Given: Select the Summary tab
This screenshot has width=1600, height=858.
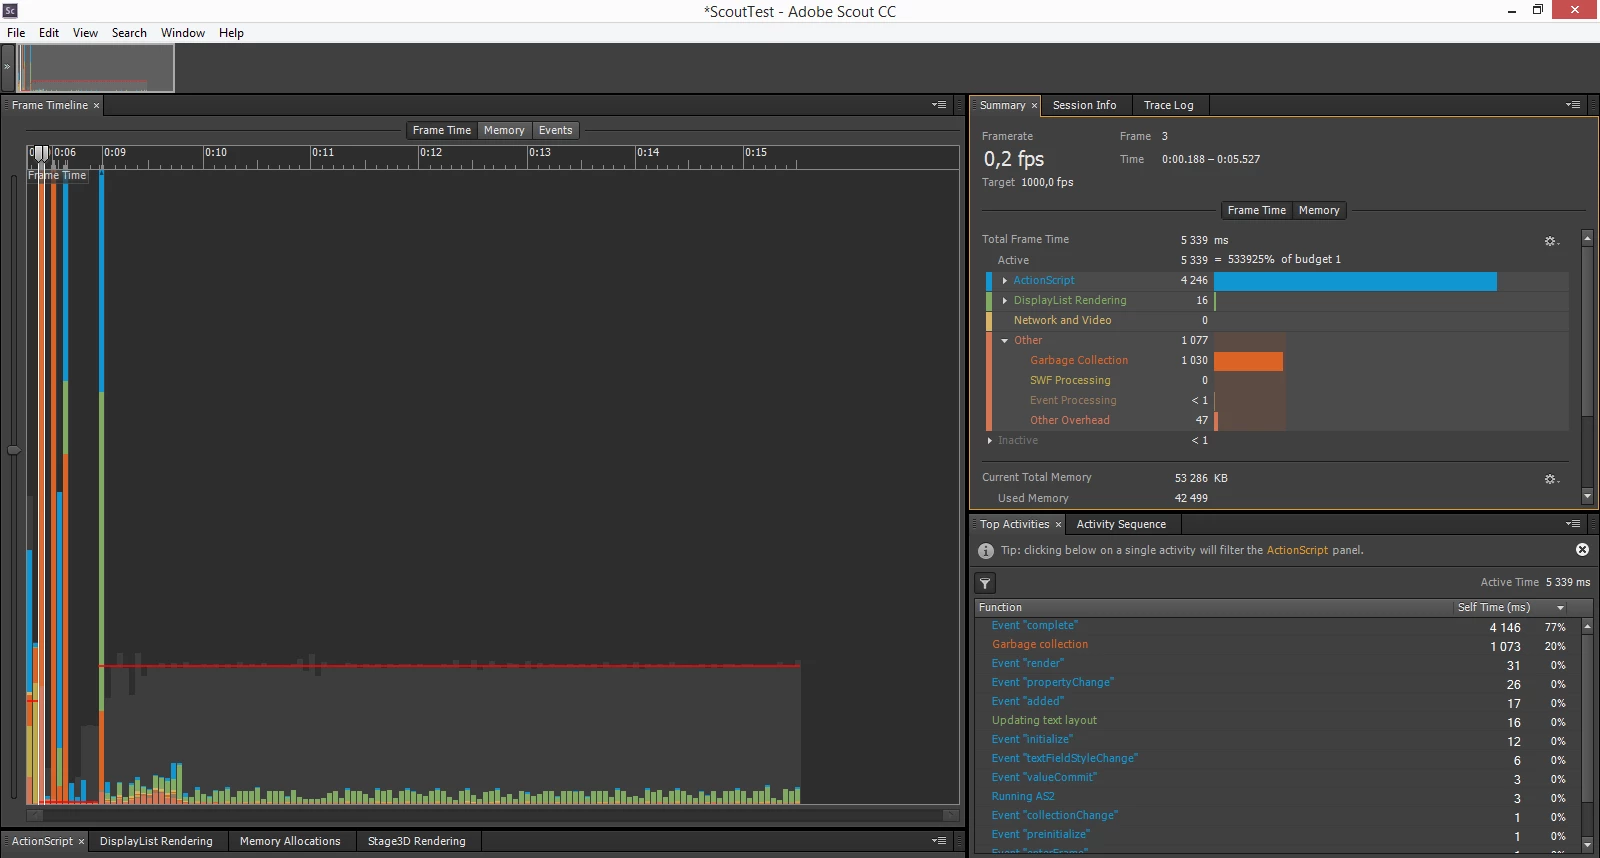Looking at the screenshot, I should [x=1002, y=105].
